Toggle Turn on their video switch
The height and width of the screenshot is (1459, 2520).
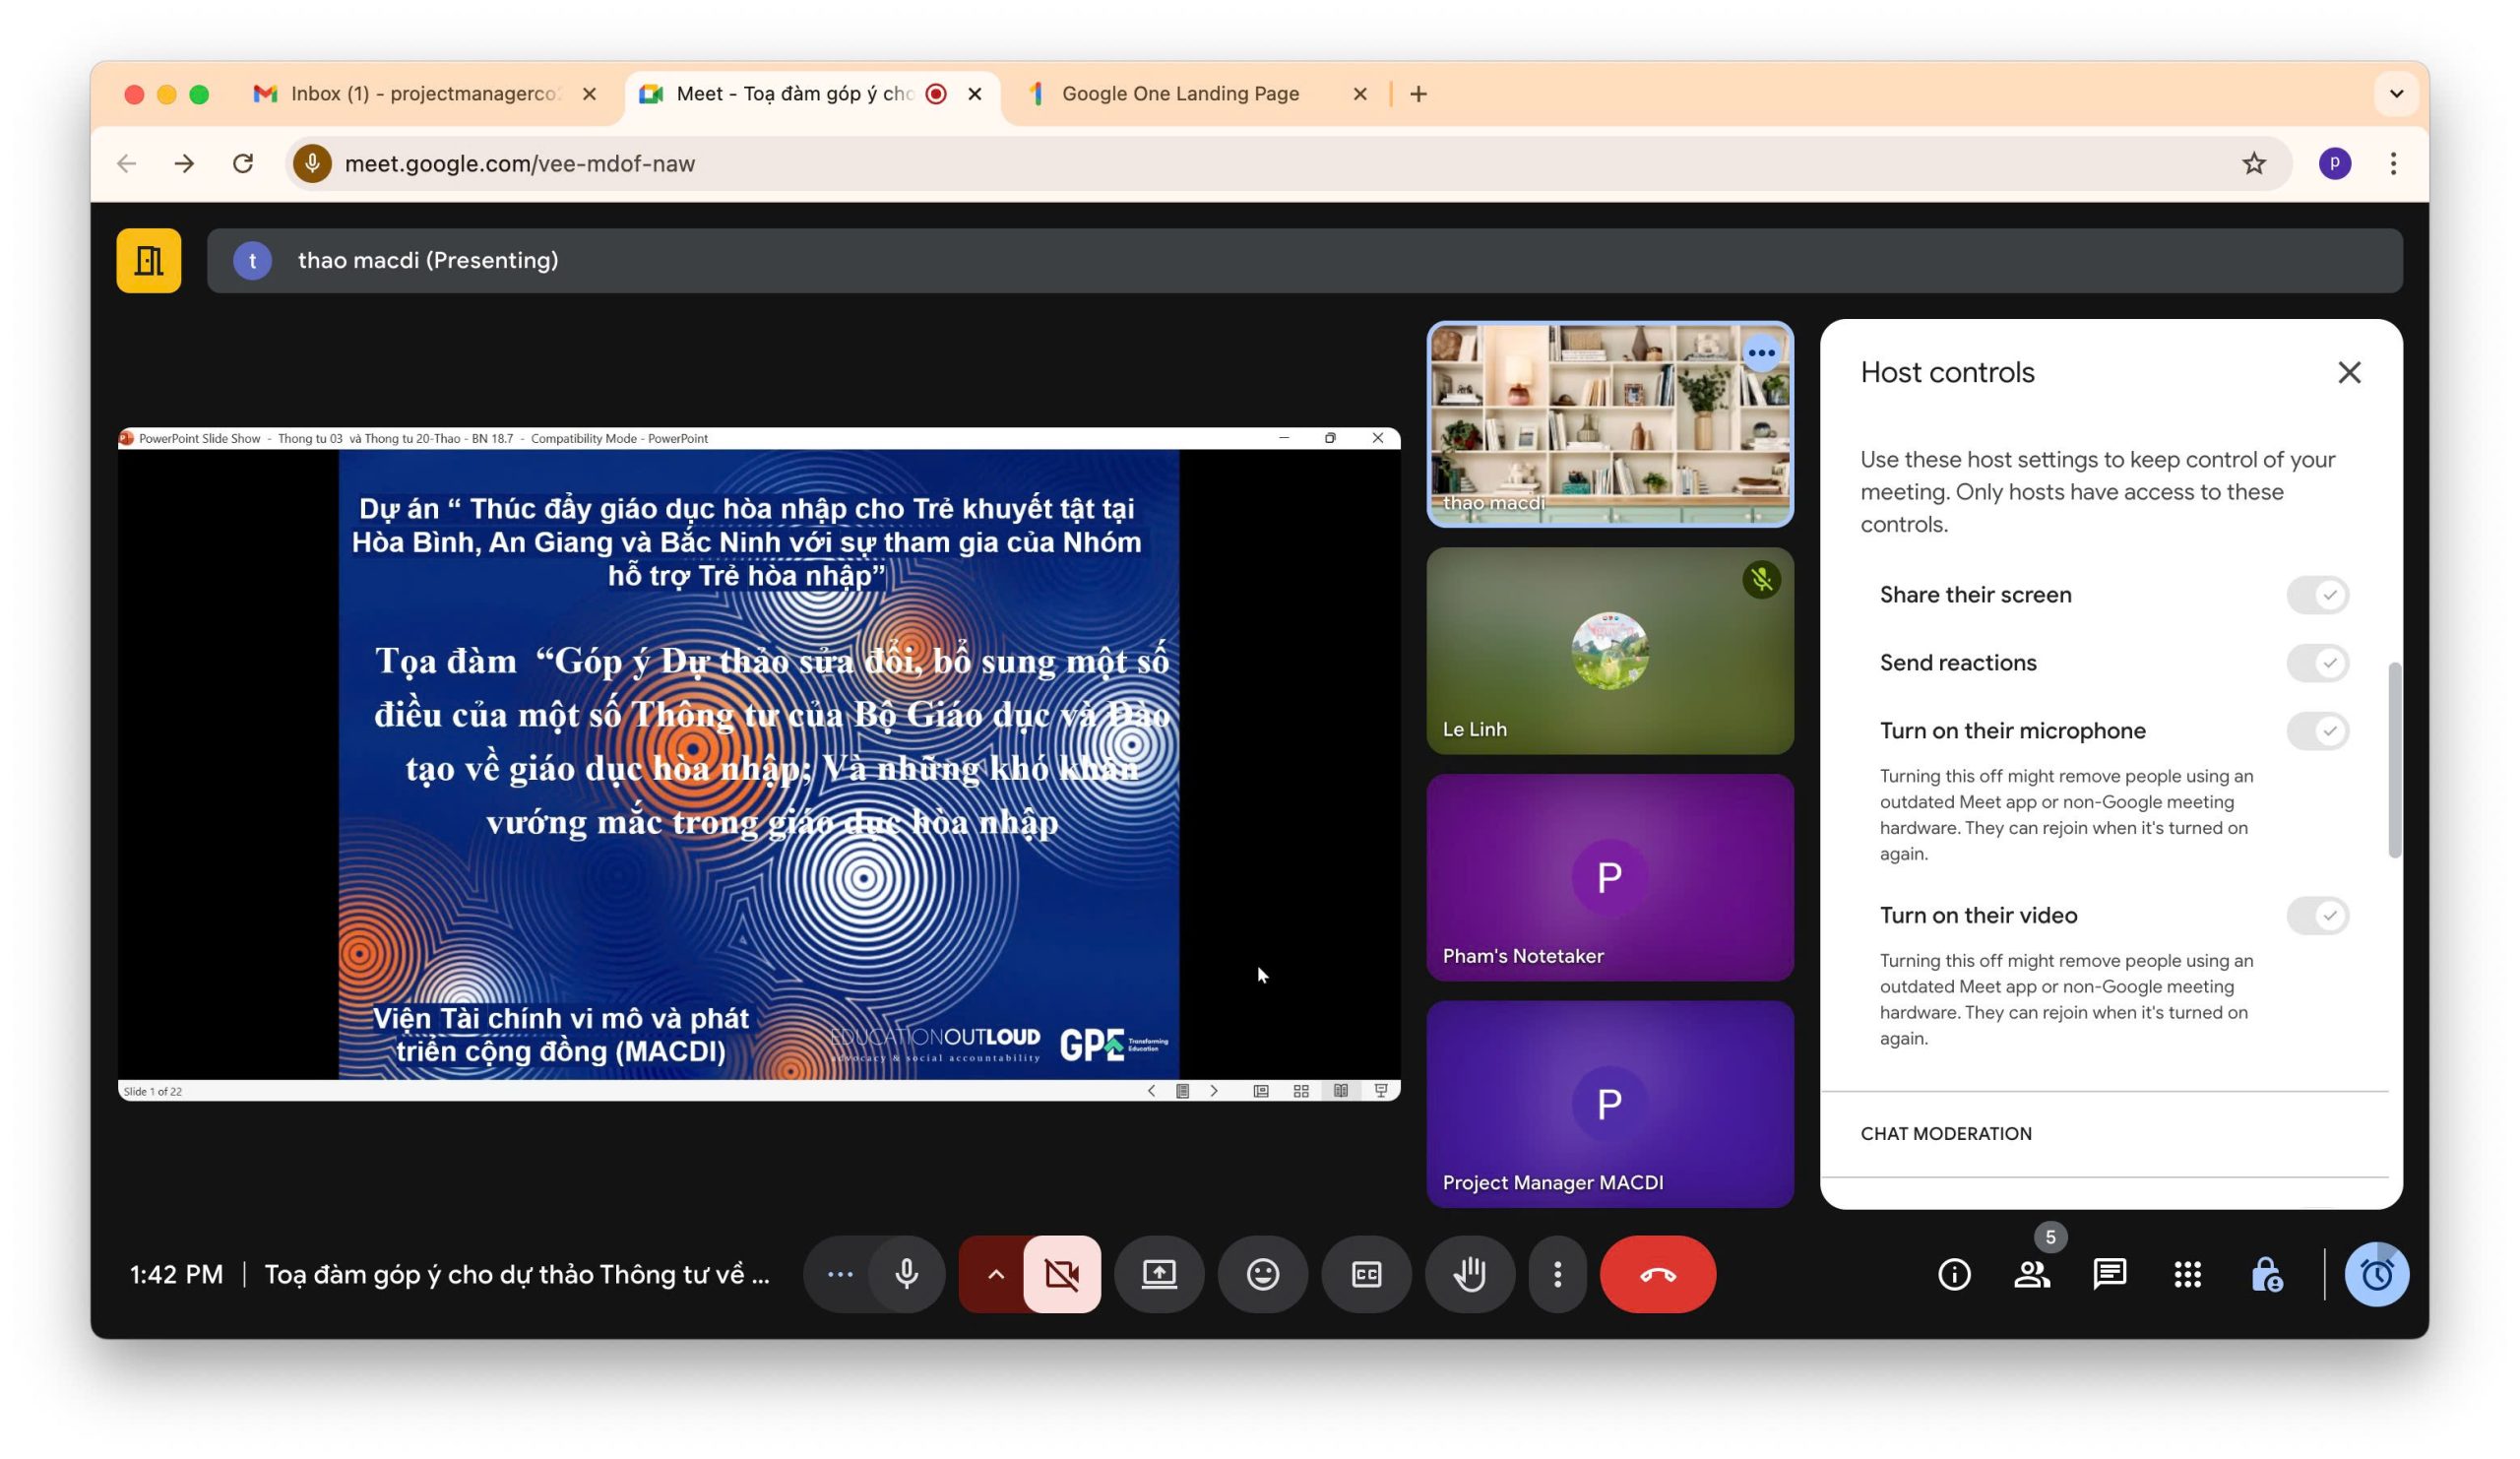[2317, 915]
